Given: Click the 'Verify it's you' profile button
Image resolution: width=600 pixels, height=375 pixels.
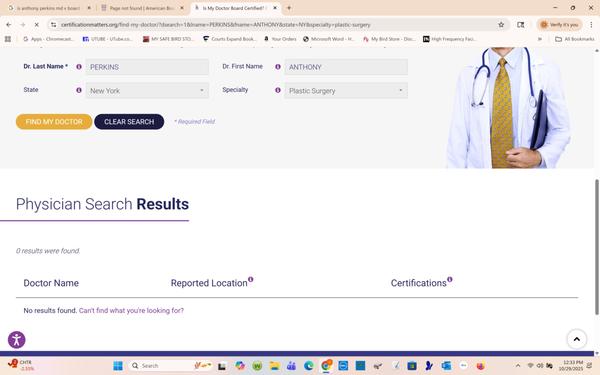Looking at the screenshot, I should click(x=559, y=24).
